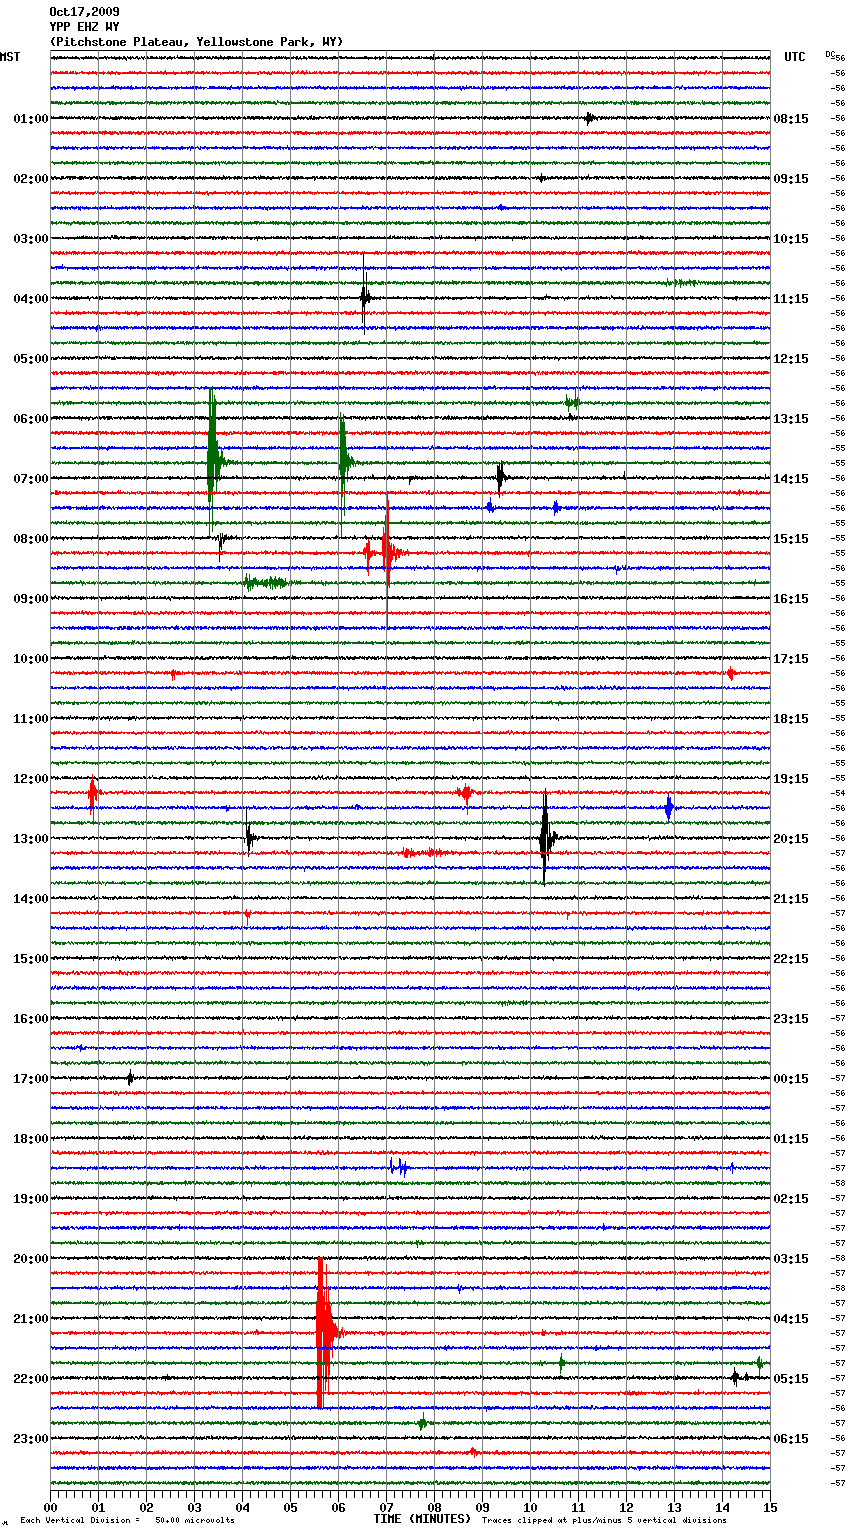Click the "Each Vertical Division = 50.00 microvolts" note
Viewport: 850px width, 1534px height.
pos(127,1521)
